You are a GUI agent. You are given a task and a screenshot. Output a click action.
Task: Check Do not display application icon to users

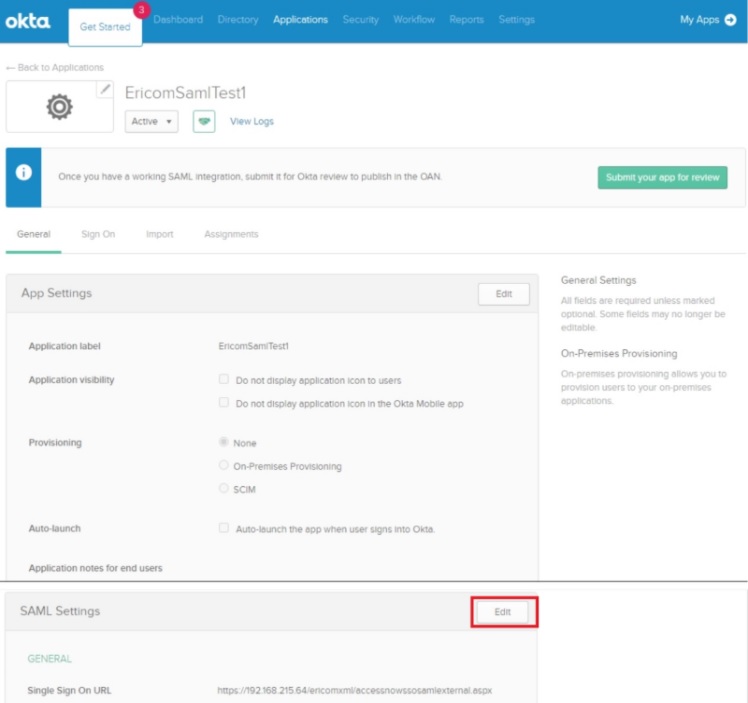(x=224, y=380)
